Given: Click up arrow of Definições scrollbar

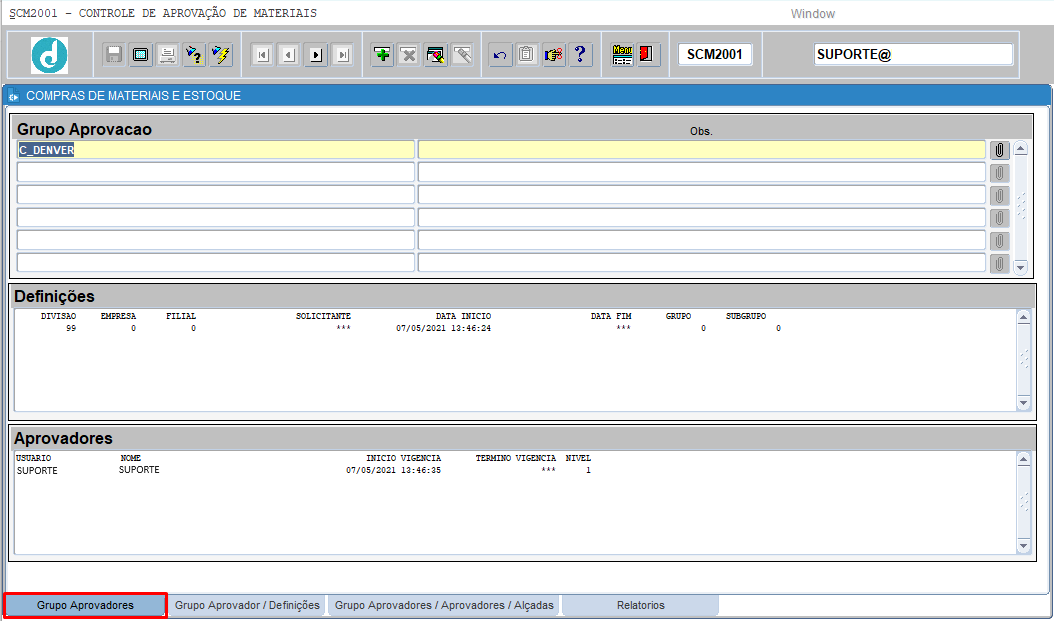Looking at the screenshot, I should click(1024, 317).
